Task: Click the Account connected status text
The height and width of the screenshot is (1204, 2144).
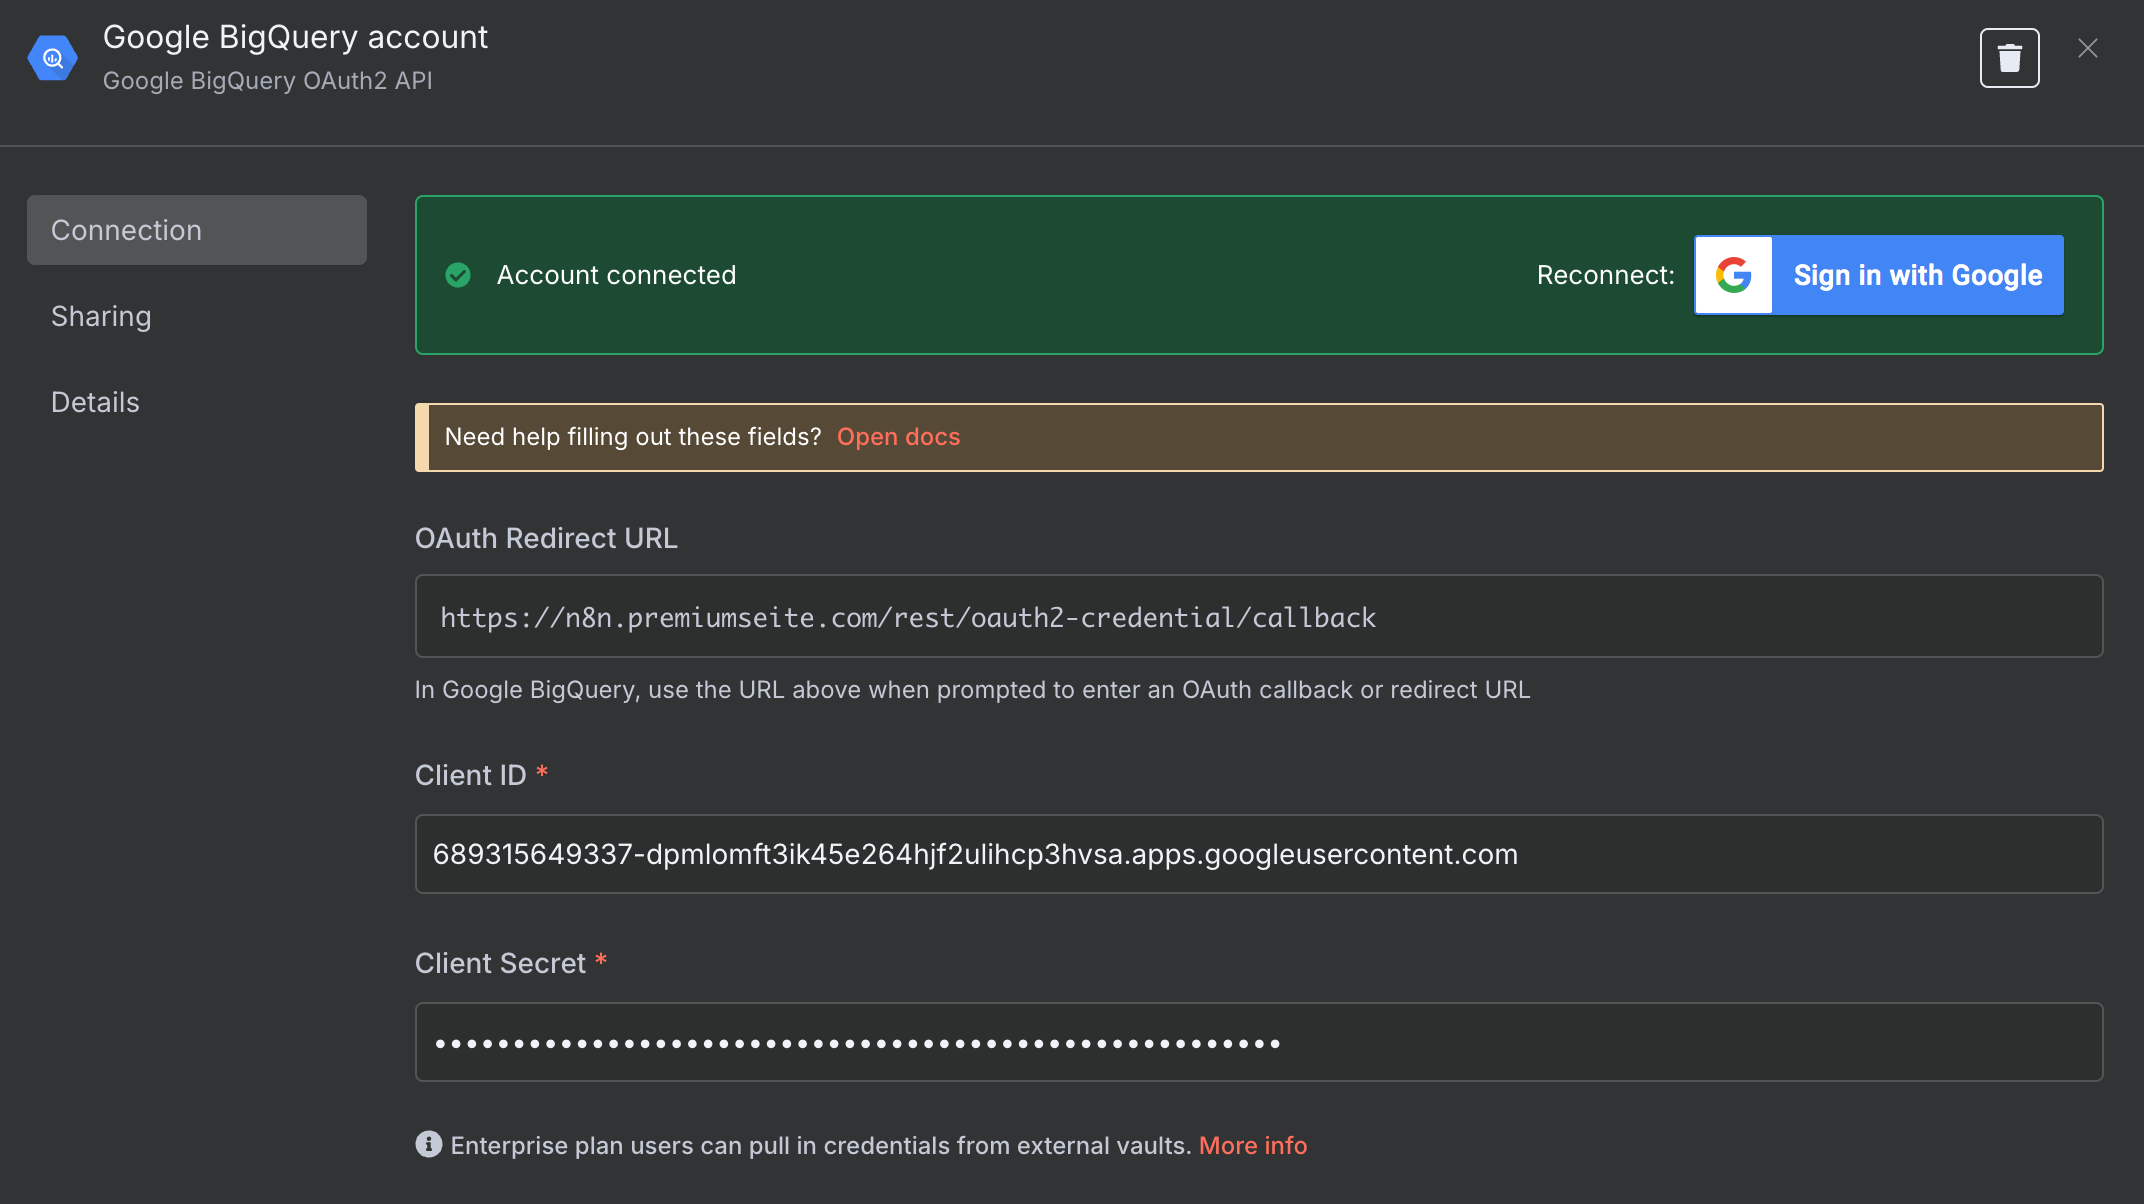Action: click(616, 275)
